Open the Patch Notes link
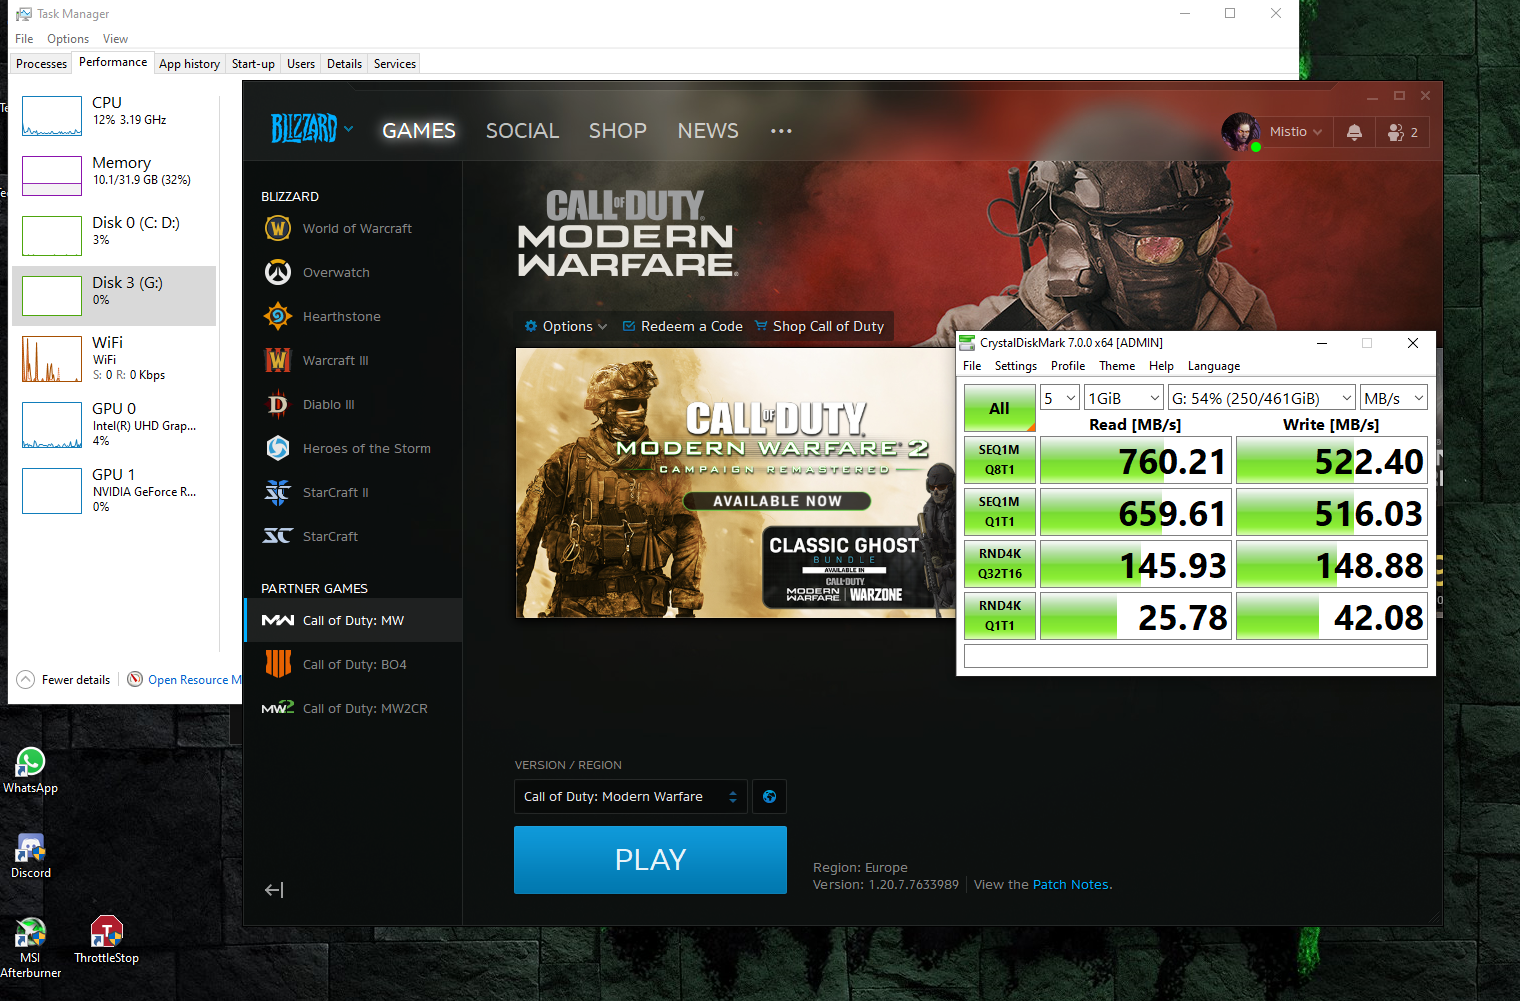The height and width of the screenshot is (1001, 1520). tap(1070, 885)
